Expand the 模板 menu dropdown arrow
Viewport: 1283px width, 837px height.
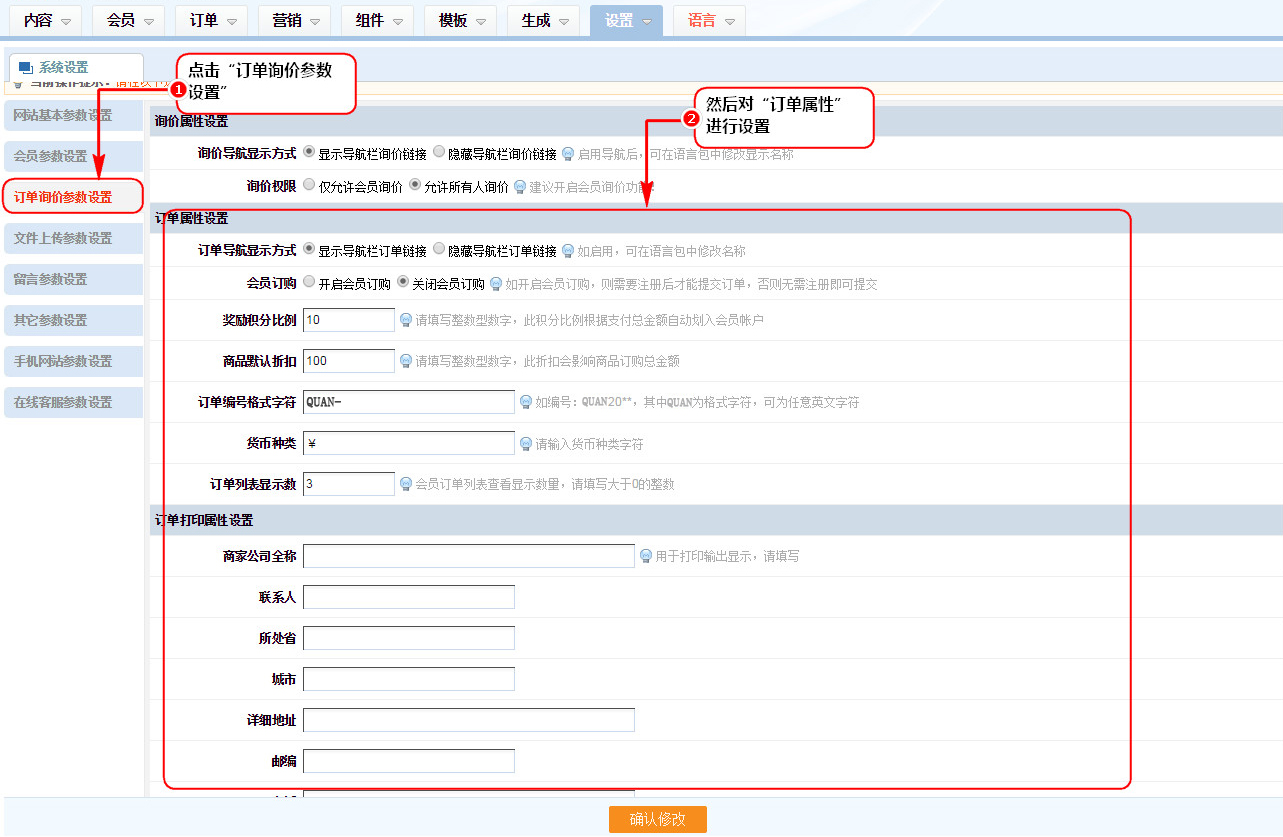tap(481, 22)
